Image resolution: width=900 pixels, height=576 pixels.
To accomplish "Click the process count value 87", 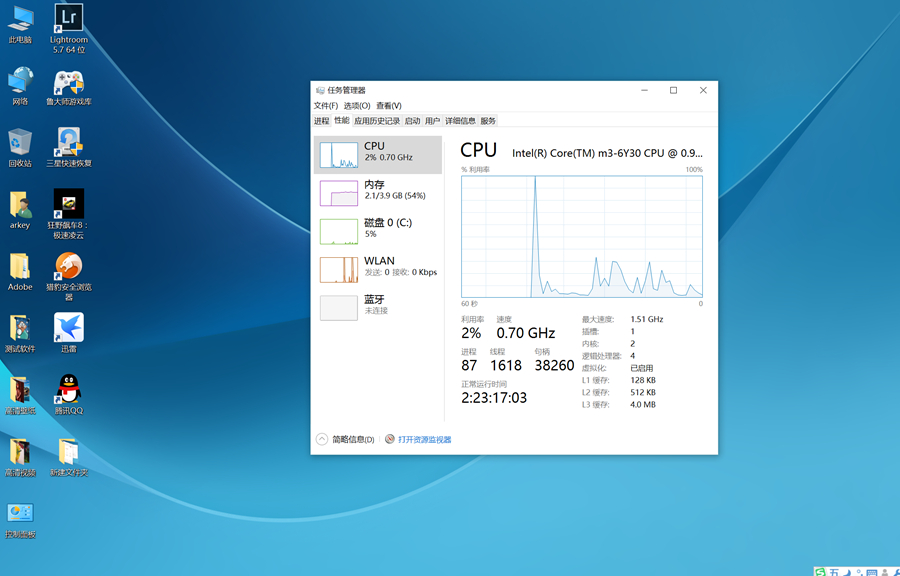I will point(469,365).
